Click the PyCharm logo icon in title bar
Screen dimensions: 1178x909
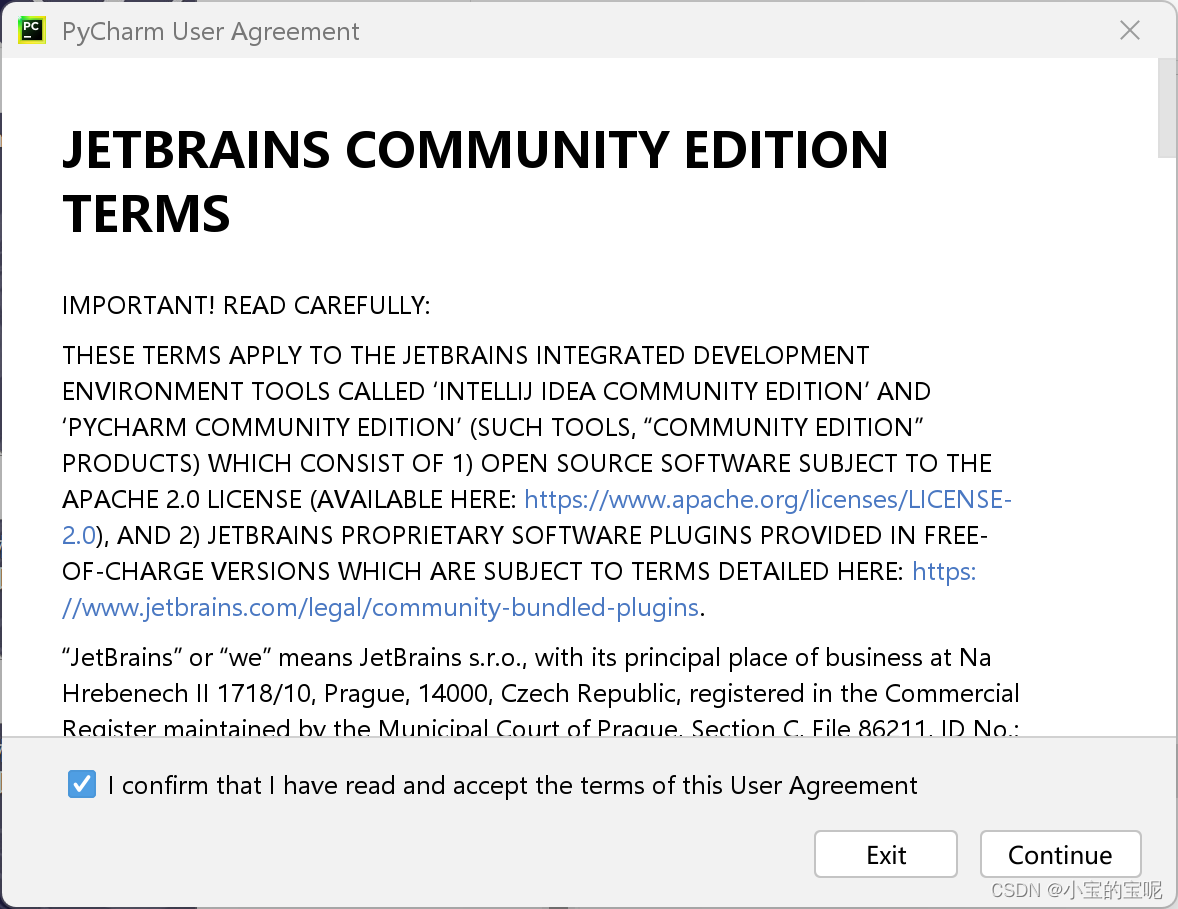[x=32, y=31]
